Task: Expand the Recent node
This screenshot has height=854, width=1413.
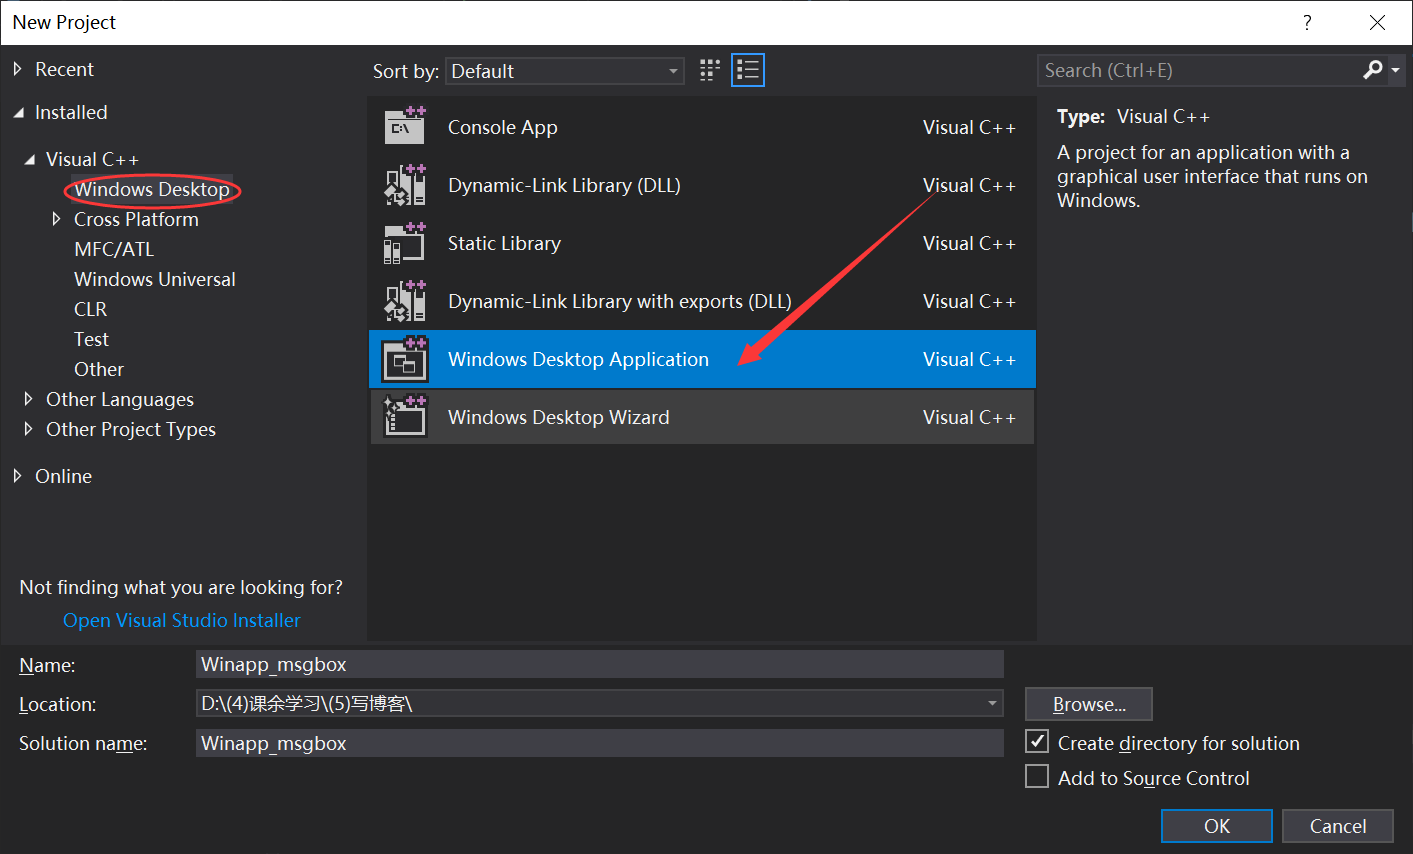Action: [x=17, y=69]
